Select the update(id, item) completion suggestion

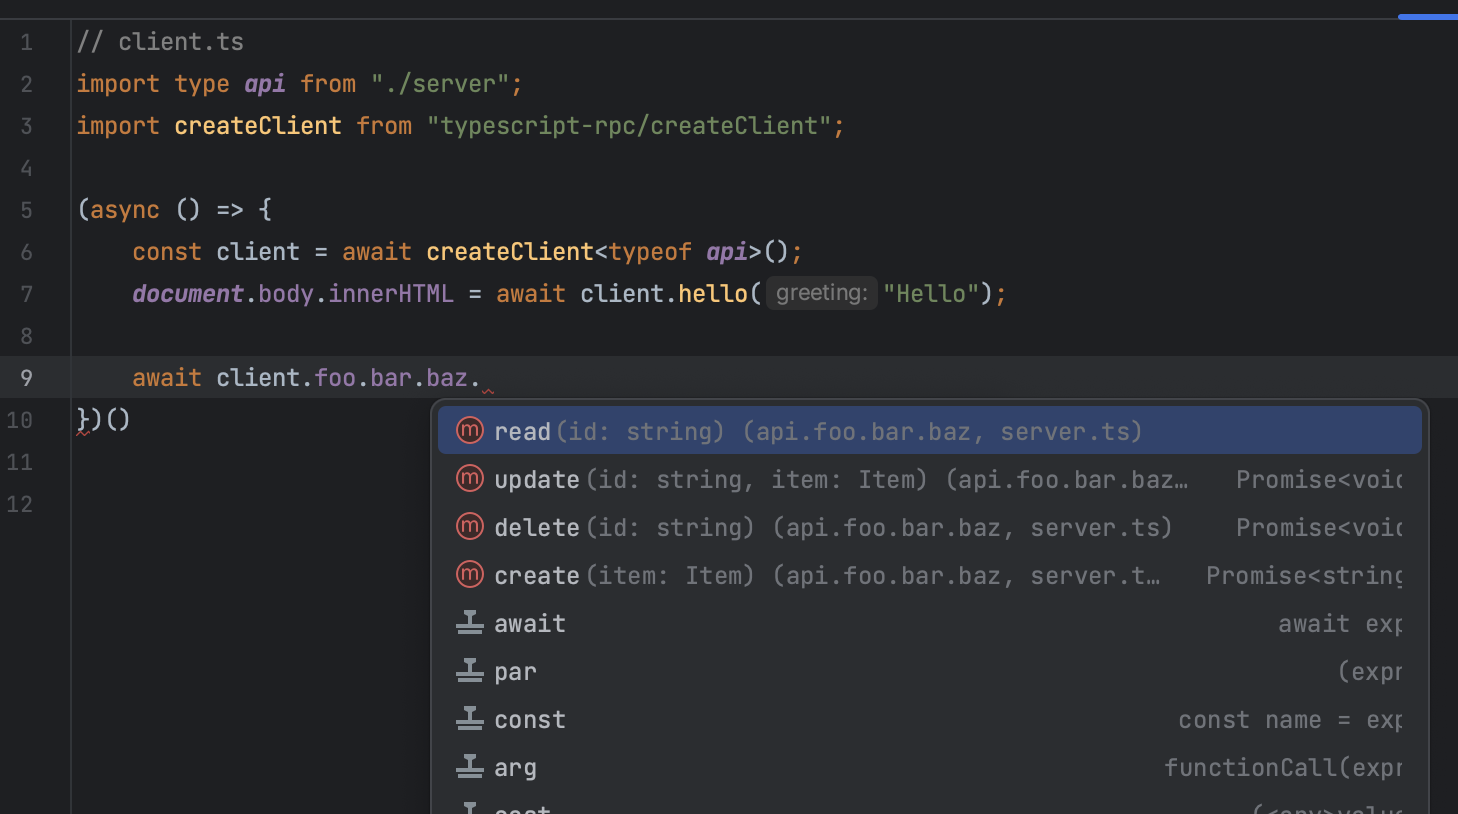pyautogui.click(x=929, y=479)
